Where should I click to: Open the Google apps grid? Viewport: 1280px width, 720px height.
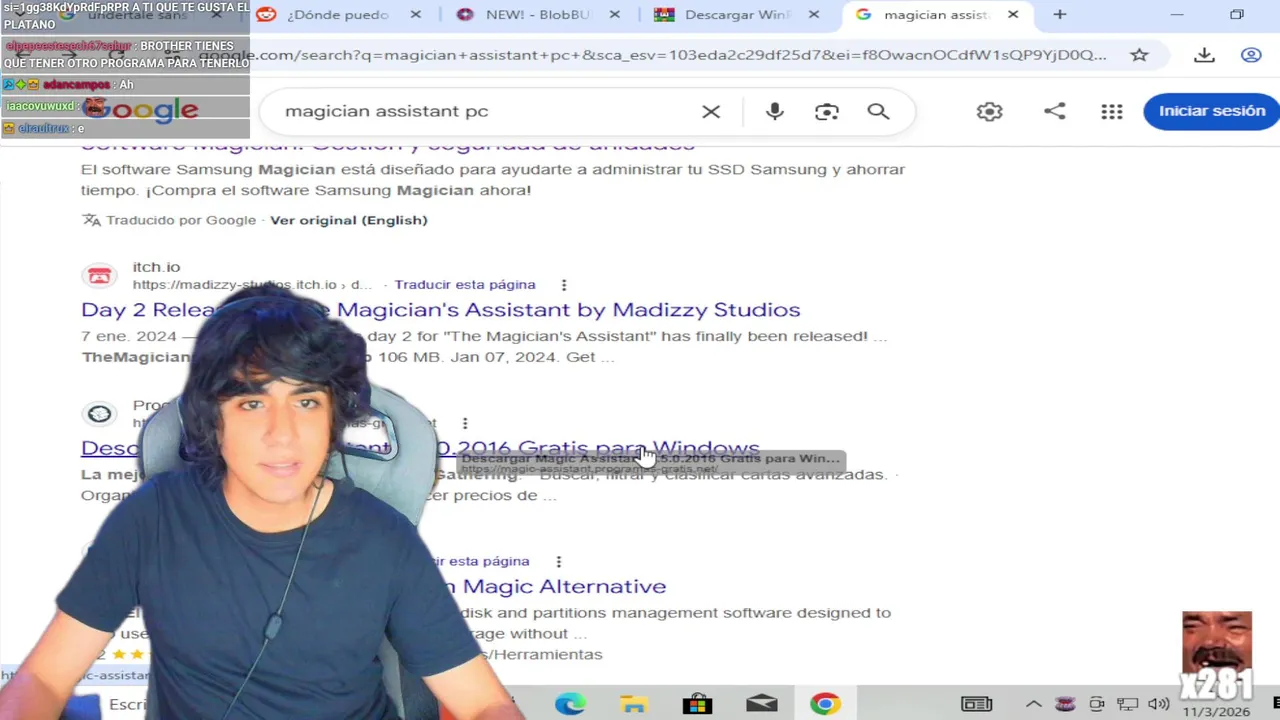tap(1112, 111)
